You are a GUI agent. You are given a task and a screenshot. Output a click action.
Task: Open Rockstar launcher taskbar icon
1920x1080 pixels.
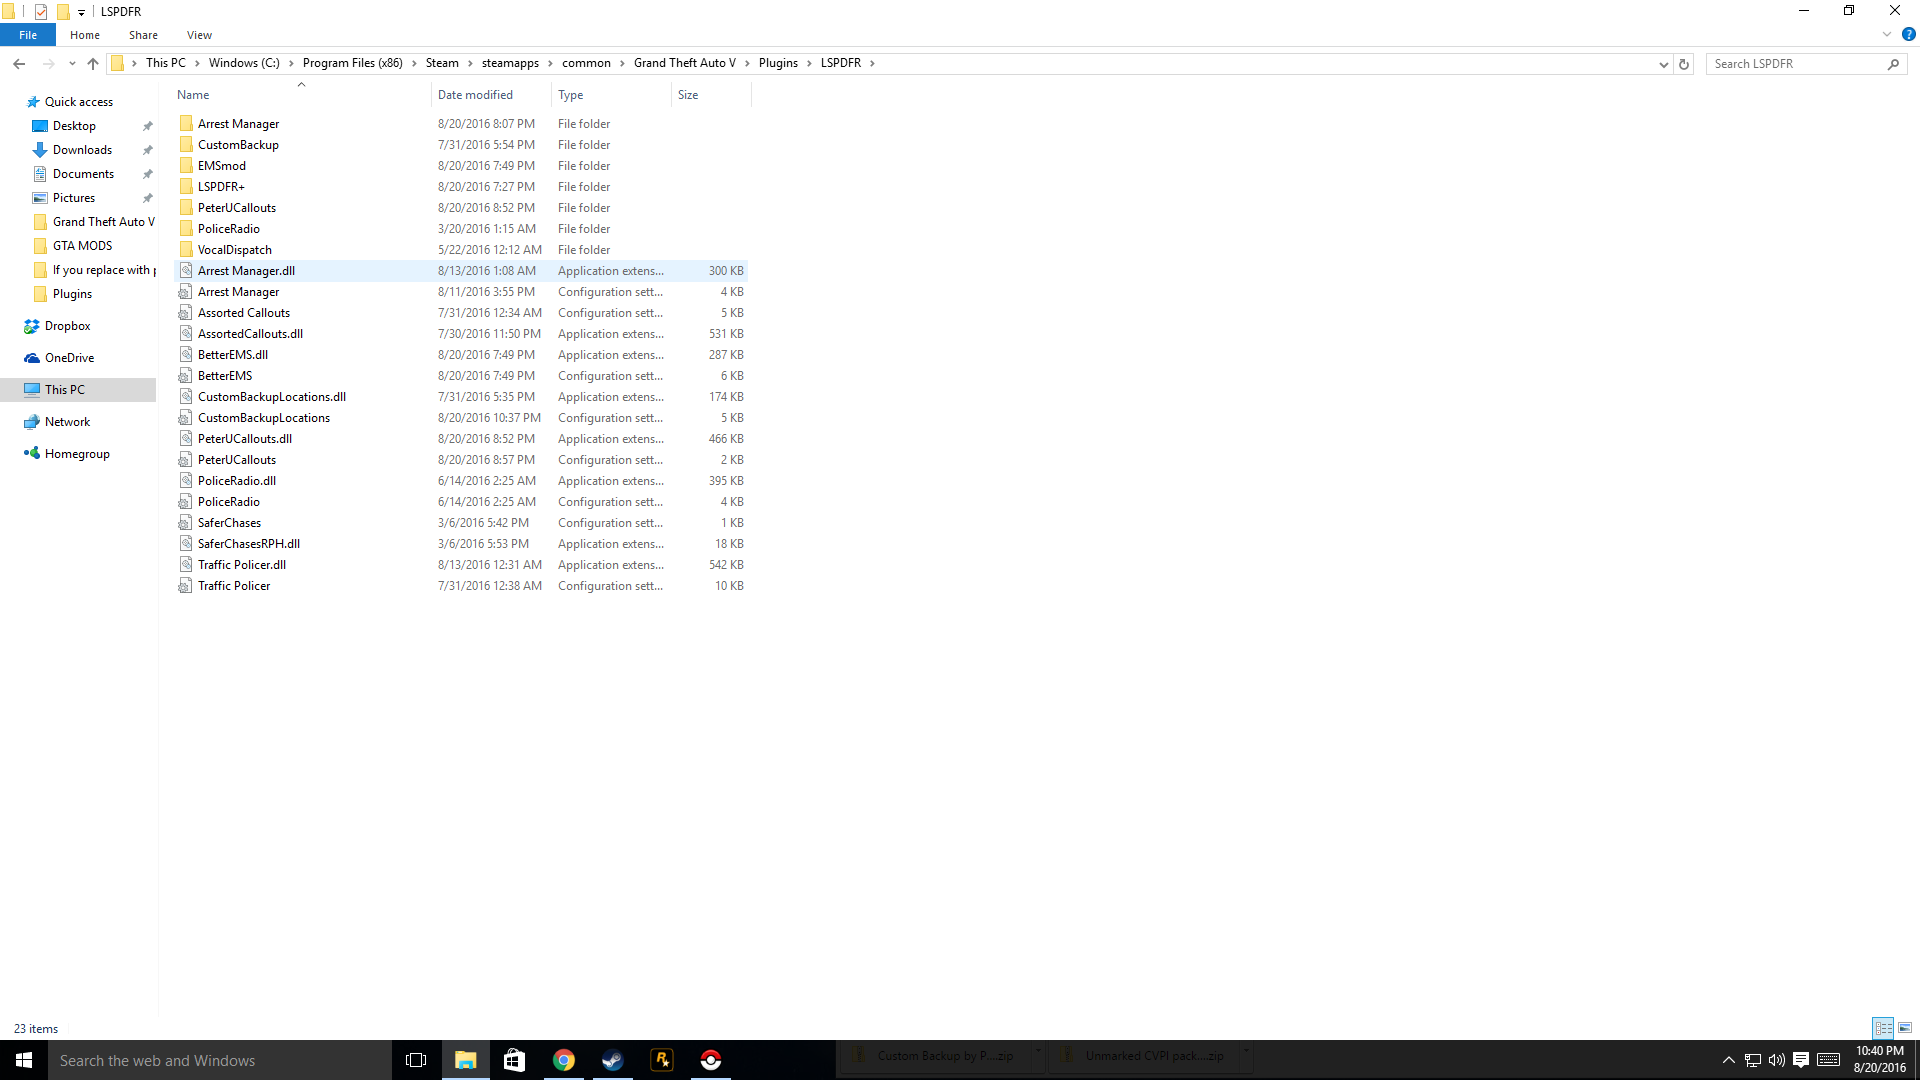[x=662, y=1060]
